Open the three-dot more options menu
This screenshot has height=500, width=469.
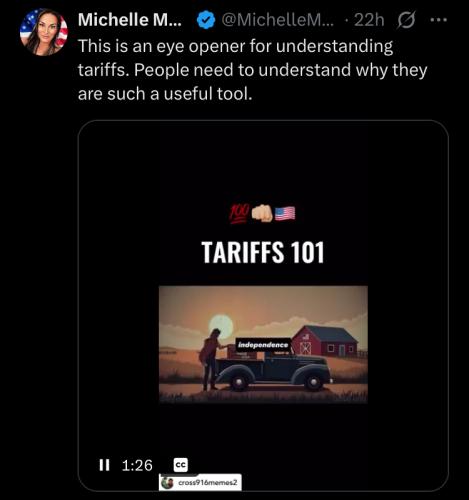point(439,20)
